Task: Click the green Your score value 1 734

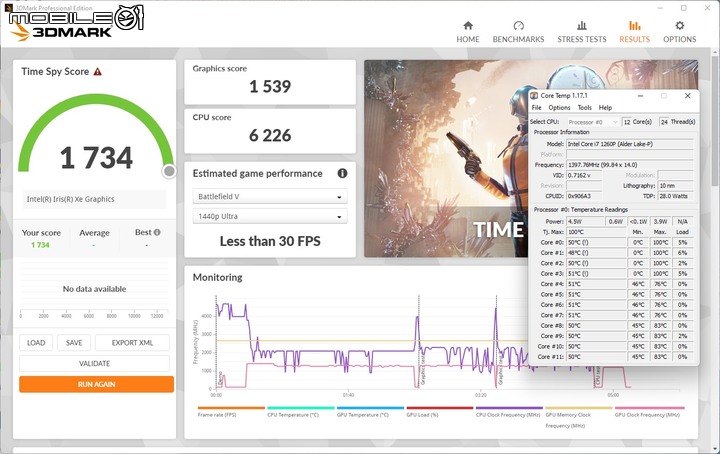Action: pyautogui.click(x=40, y=245)
